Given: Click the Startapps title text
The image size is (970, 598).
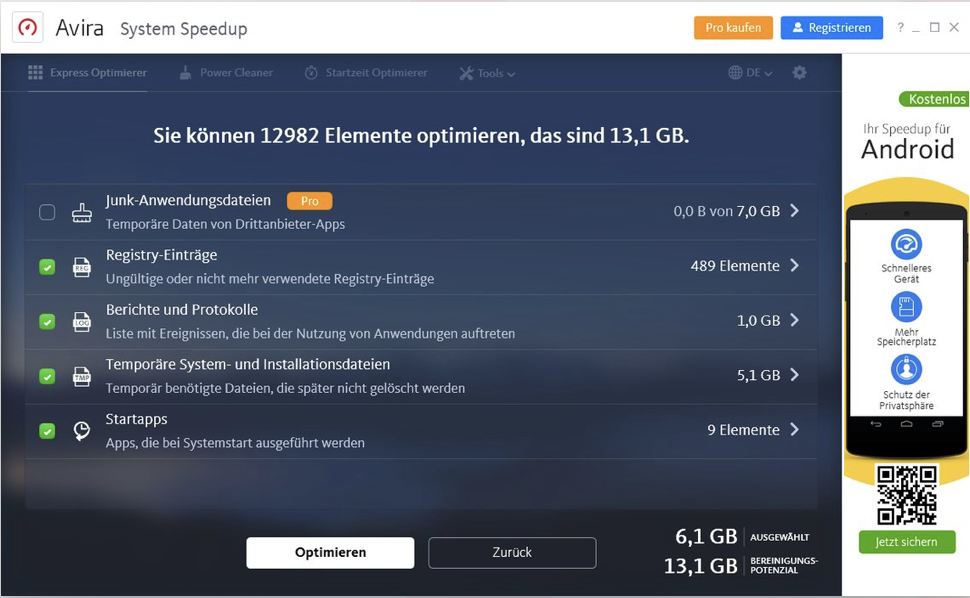Looking at the screenshot, I should 137,419.
